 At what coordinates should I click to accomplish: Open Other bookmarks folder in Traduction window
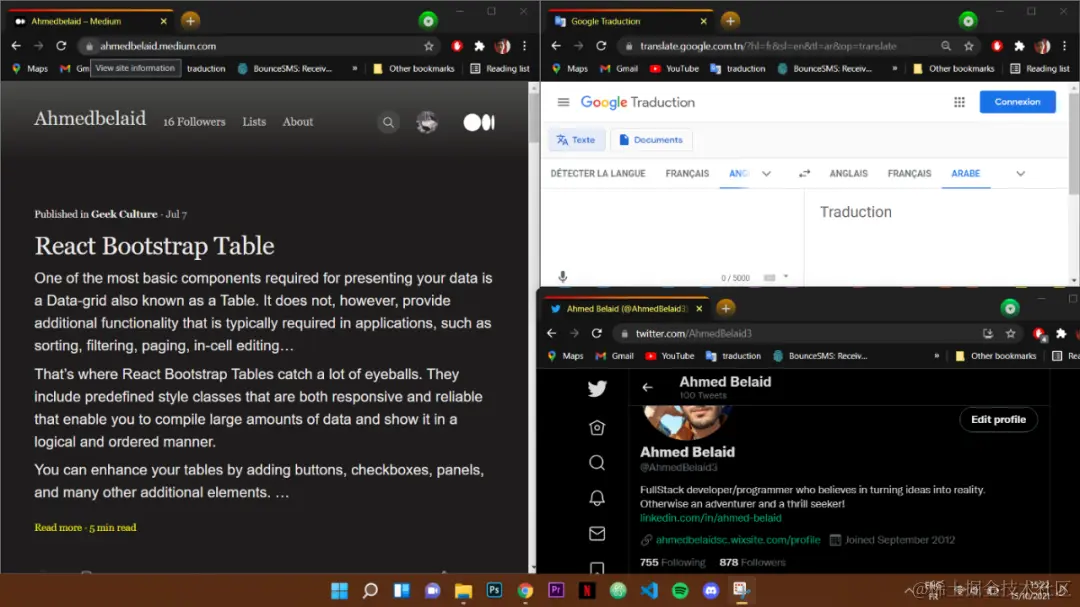[x=954, y=68]
